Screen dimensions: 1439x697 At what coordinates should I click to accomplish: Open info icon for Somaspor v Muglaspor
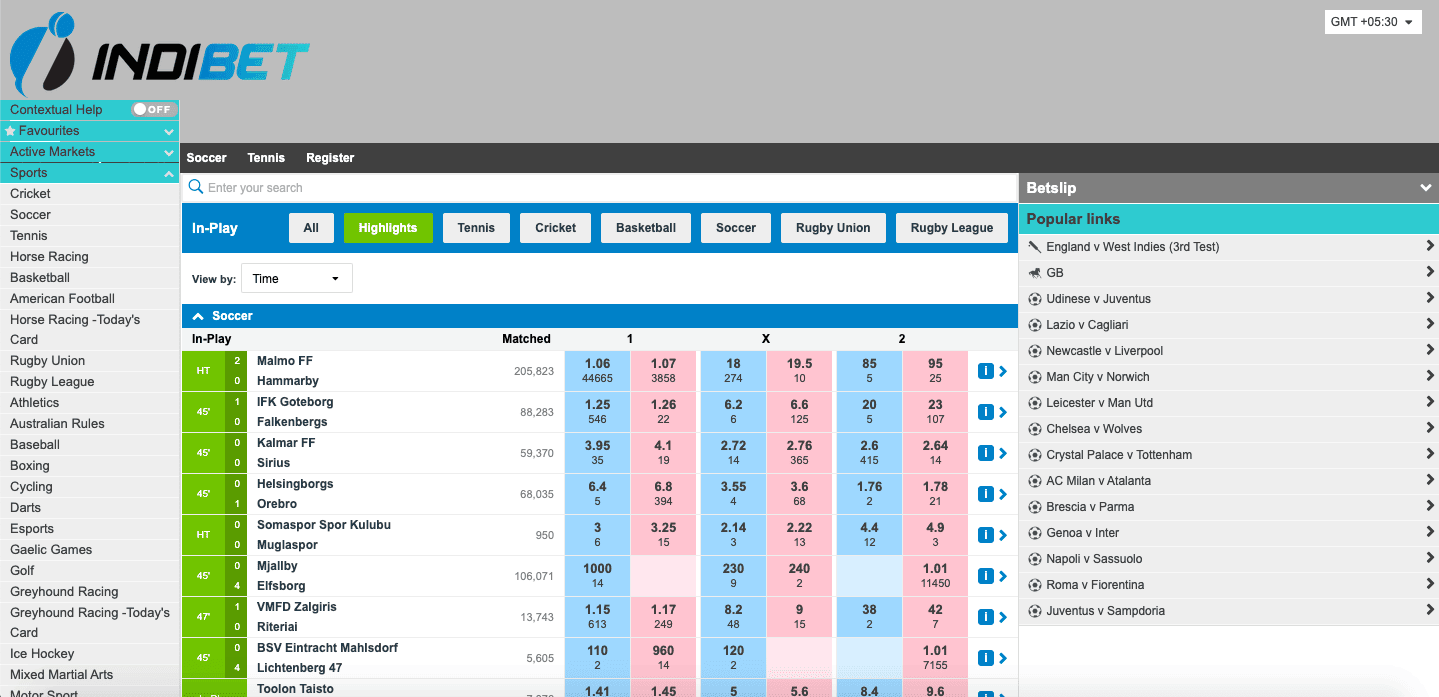coord(986,535)
